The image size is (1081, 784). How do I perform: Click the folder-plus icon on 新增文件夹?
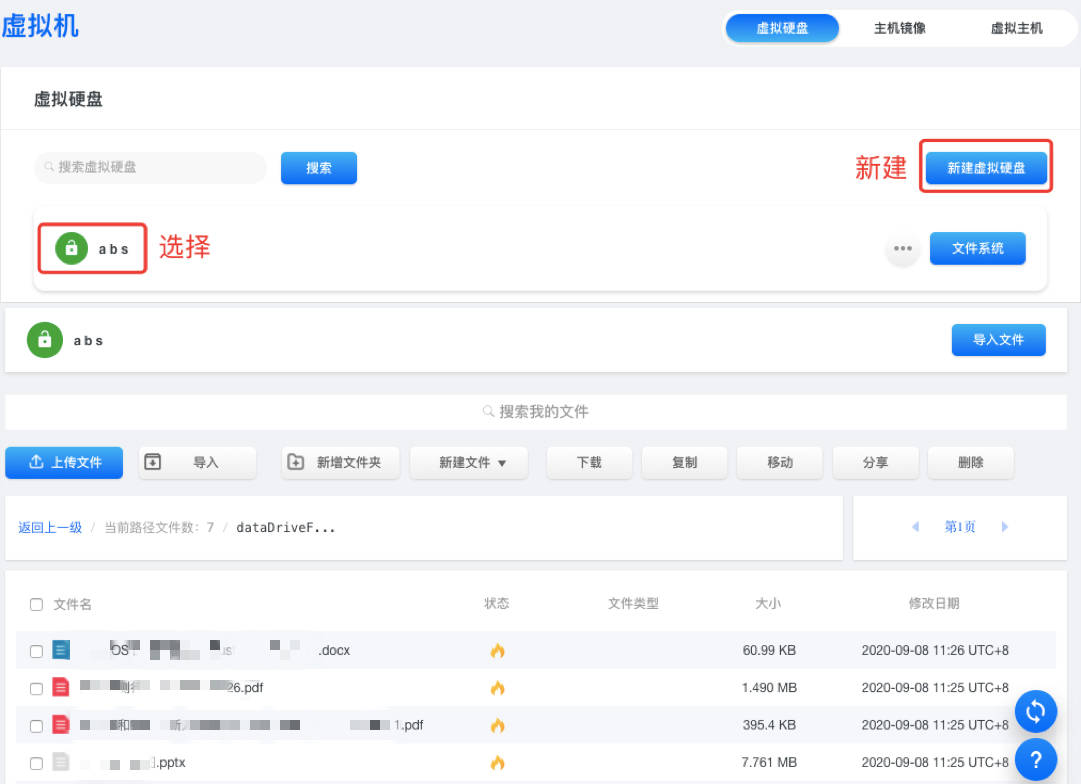(296, 461)
